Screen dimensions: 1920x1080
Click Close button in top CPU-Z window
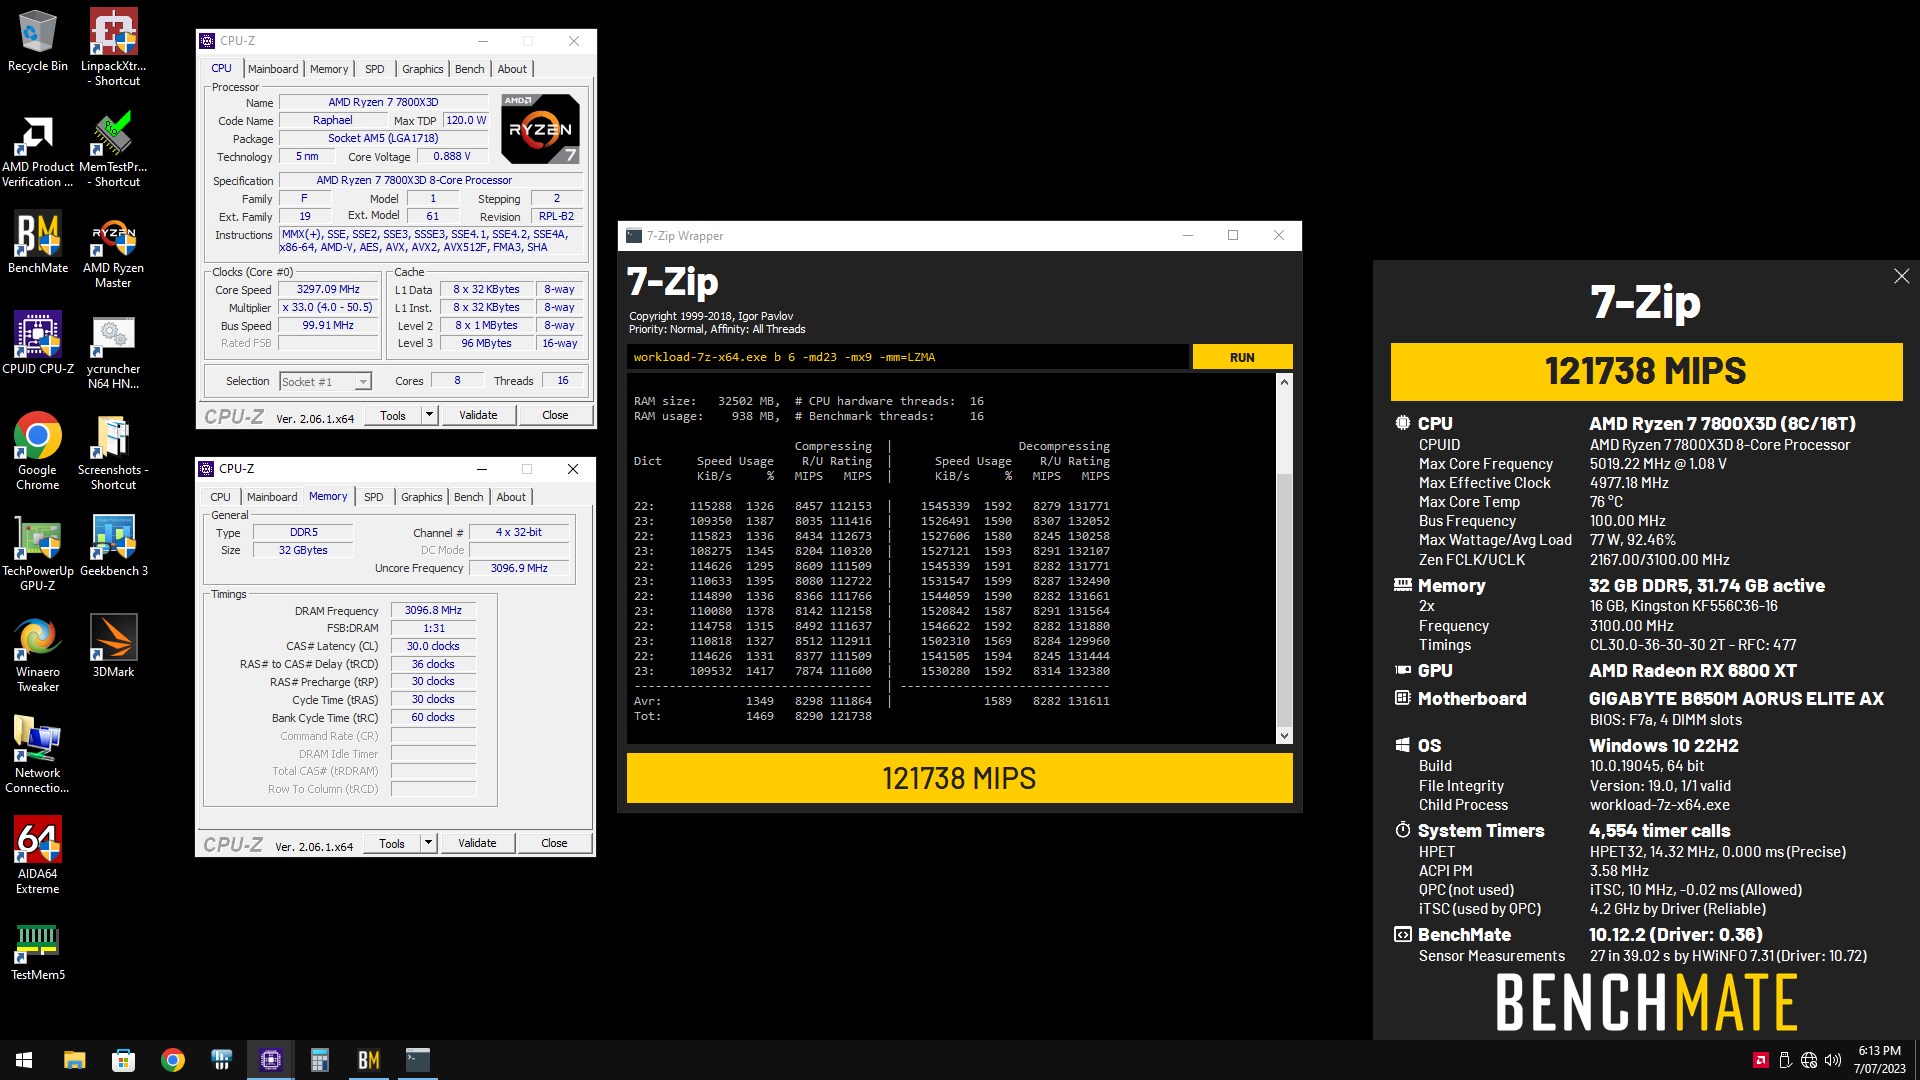(555, 415)
